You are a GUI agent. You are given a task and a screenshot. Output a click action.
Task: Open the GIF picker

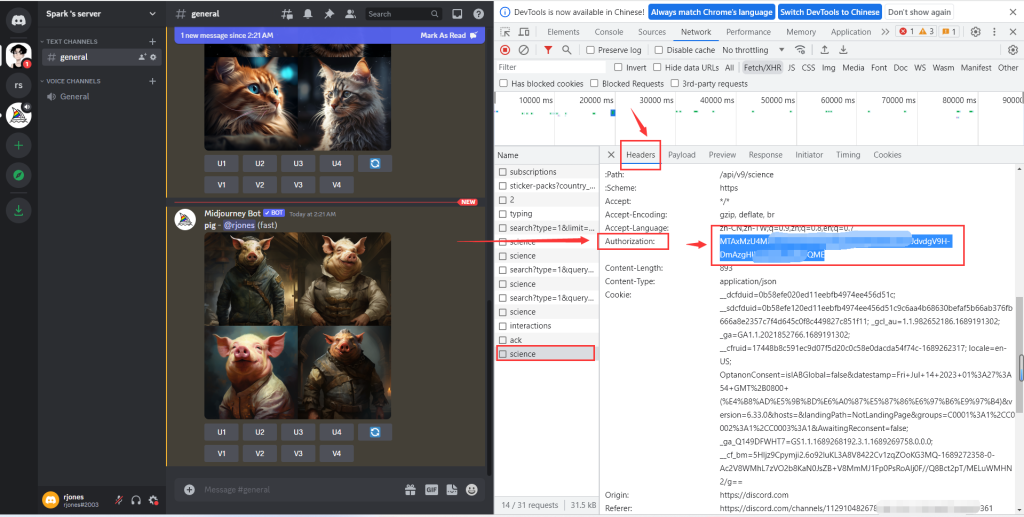click(x=432, y=490)
